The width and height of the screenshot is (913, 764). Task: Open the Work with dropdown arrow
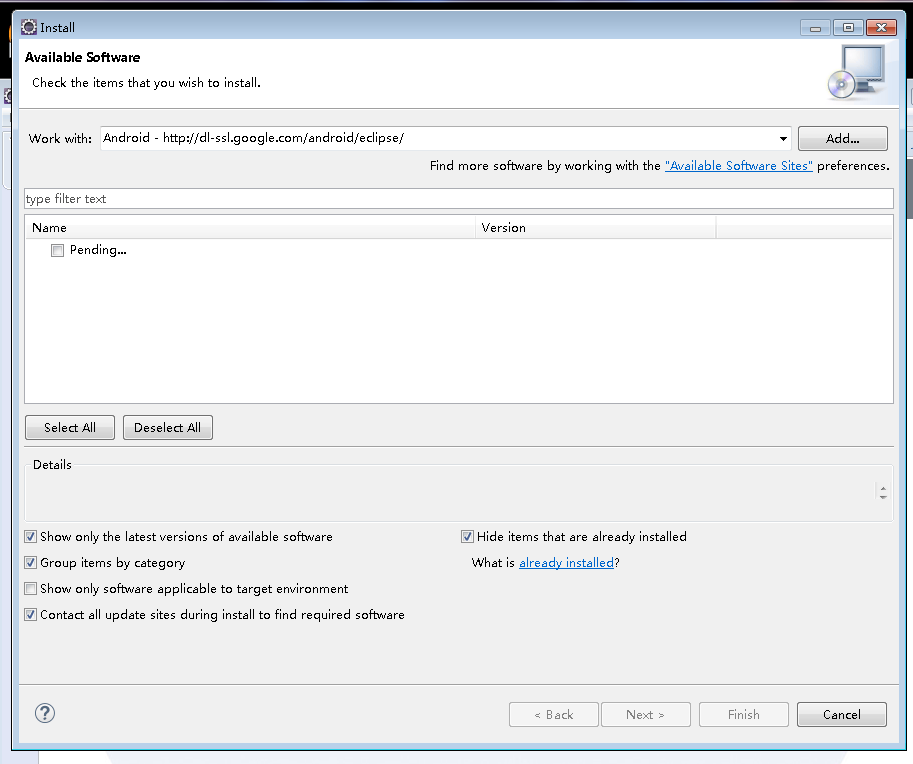(x=783, y=139)
